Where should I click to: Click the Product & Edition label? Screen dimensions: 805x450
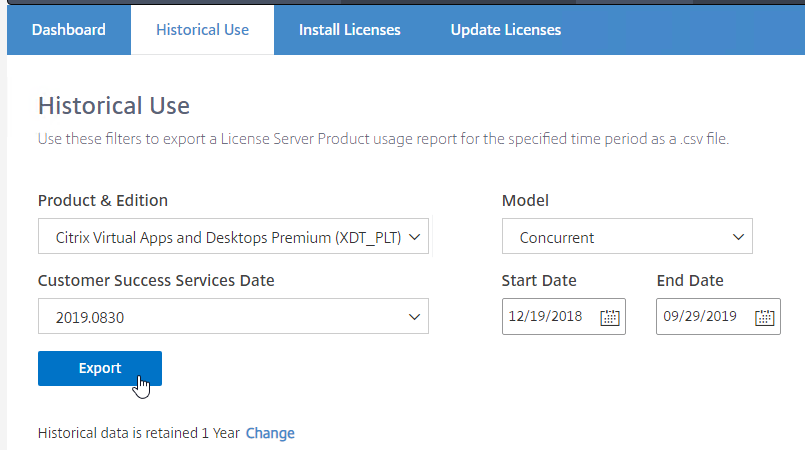(103, 200)
